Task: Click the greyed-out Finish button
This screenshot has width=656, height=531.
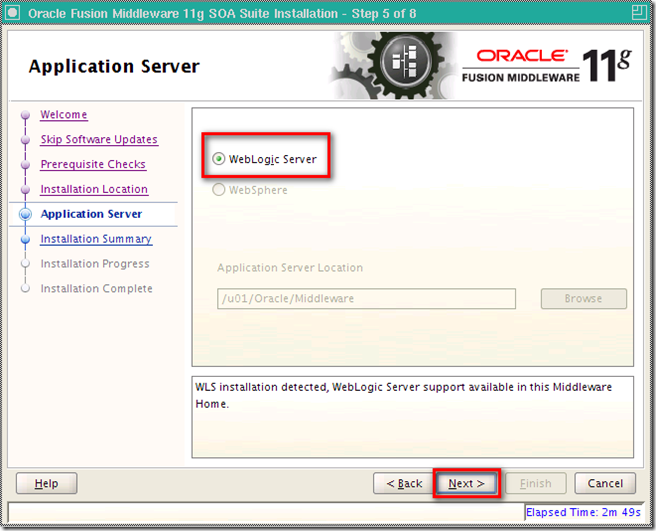Action: coord(536,483)
